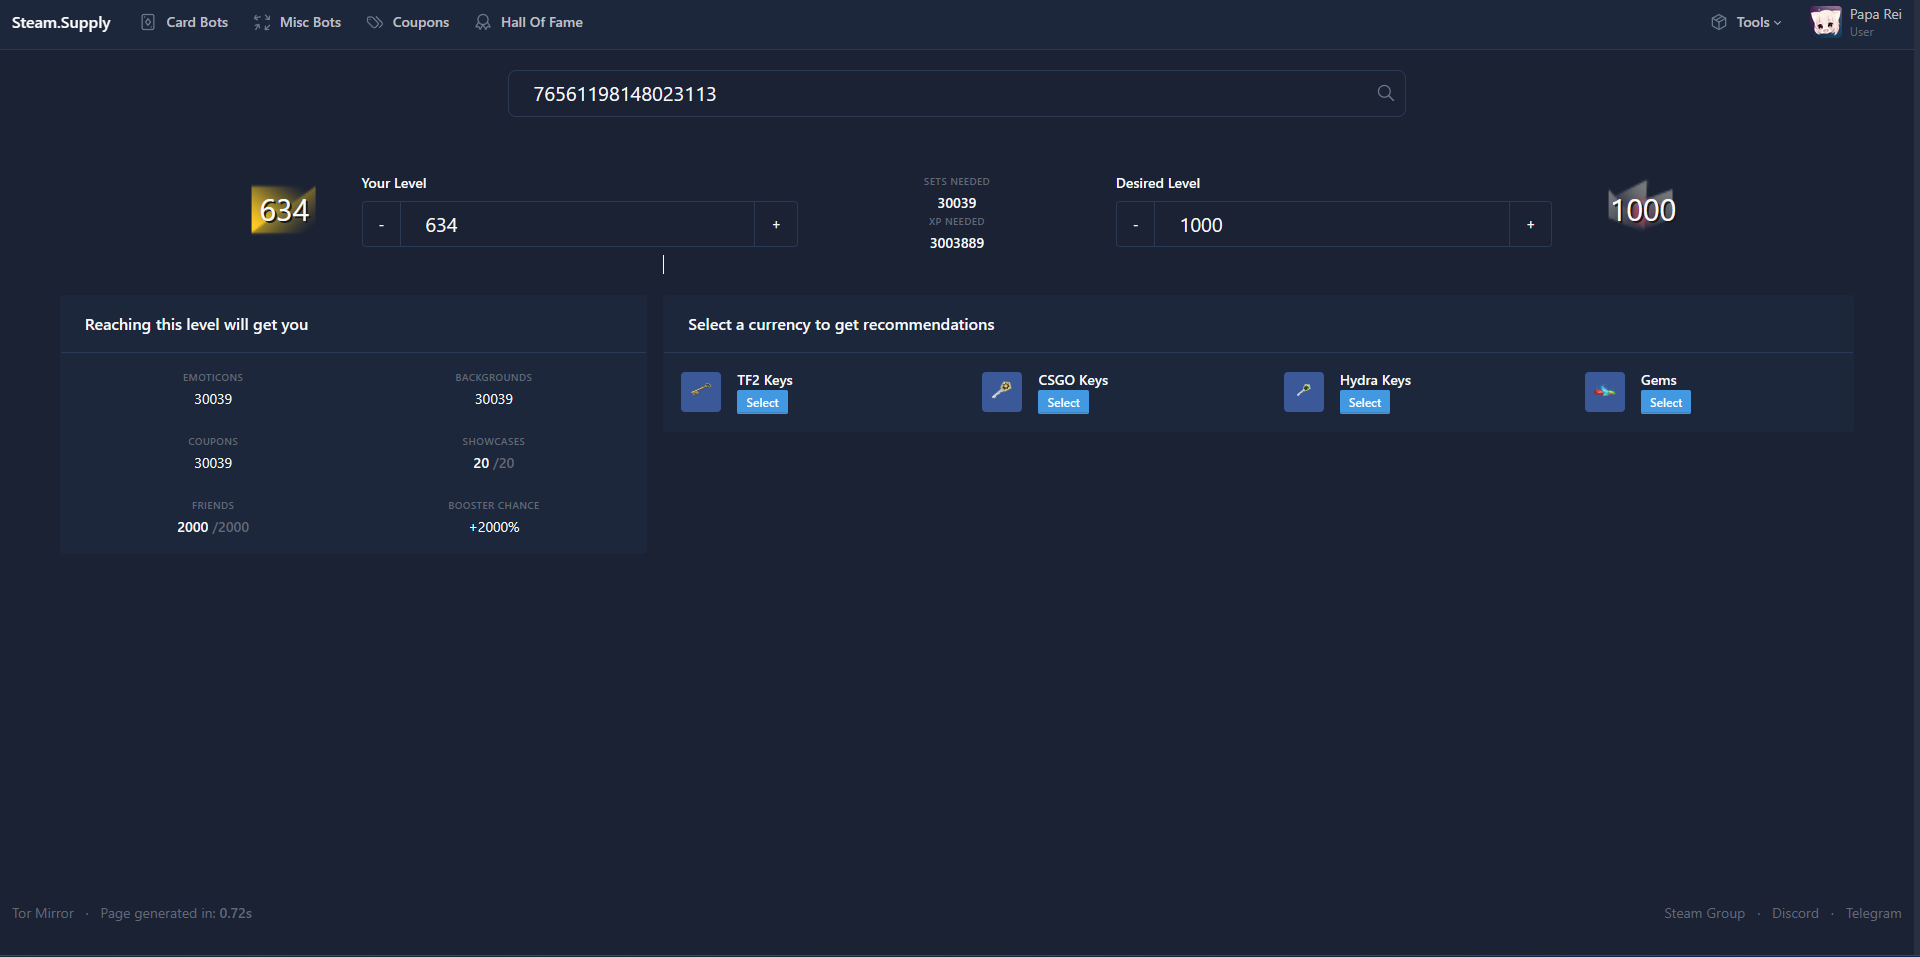Click the Card Bots nav icon

[x=148, y=22]
